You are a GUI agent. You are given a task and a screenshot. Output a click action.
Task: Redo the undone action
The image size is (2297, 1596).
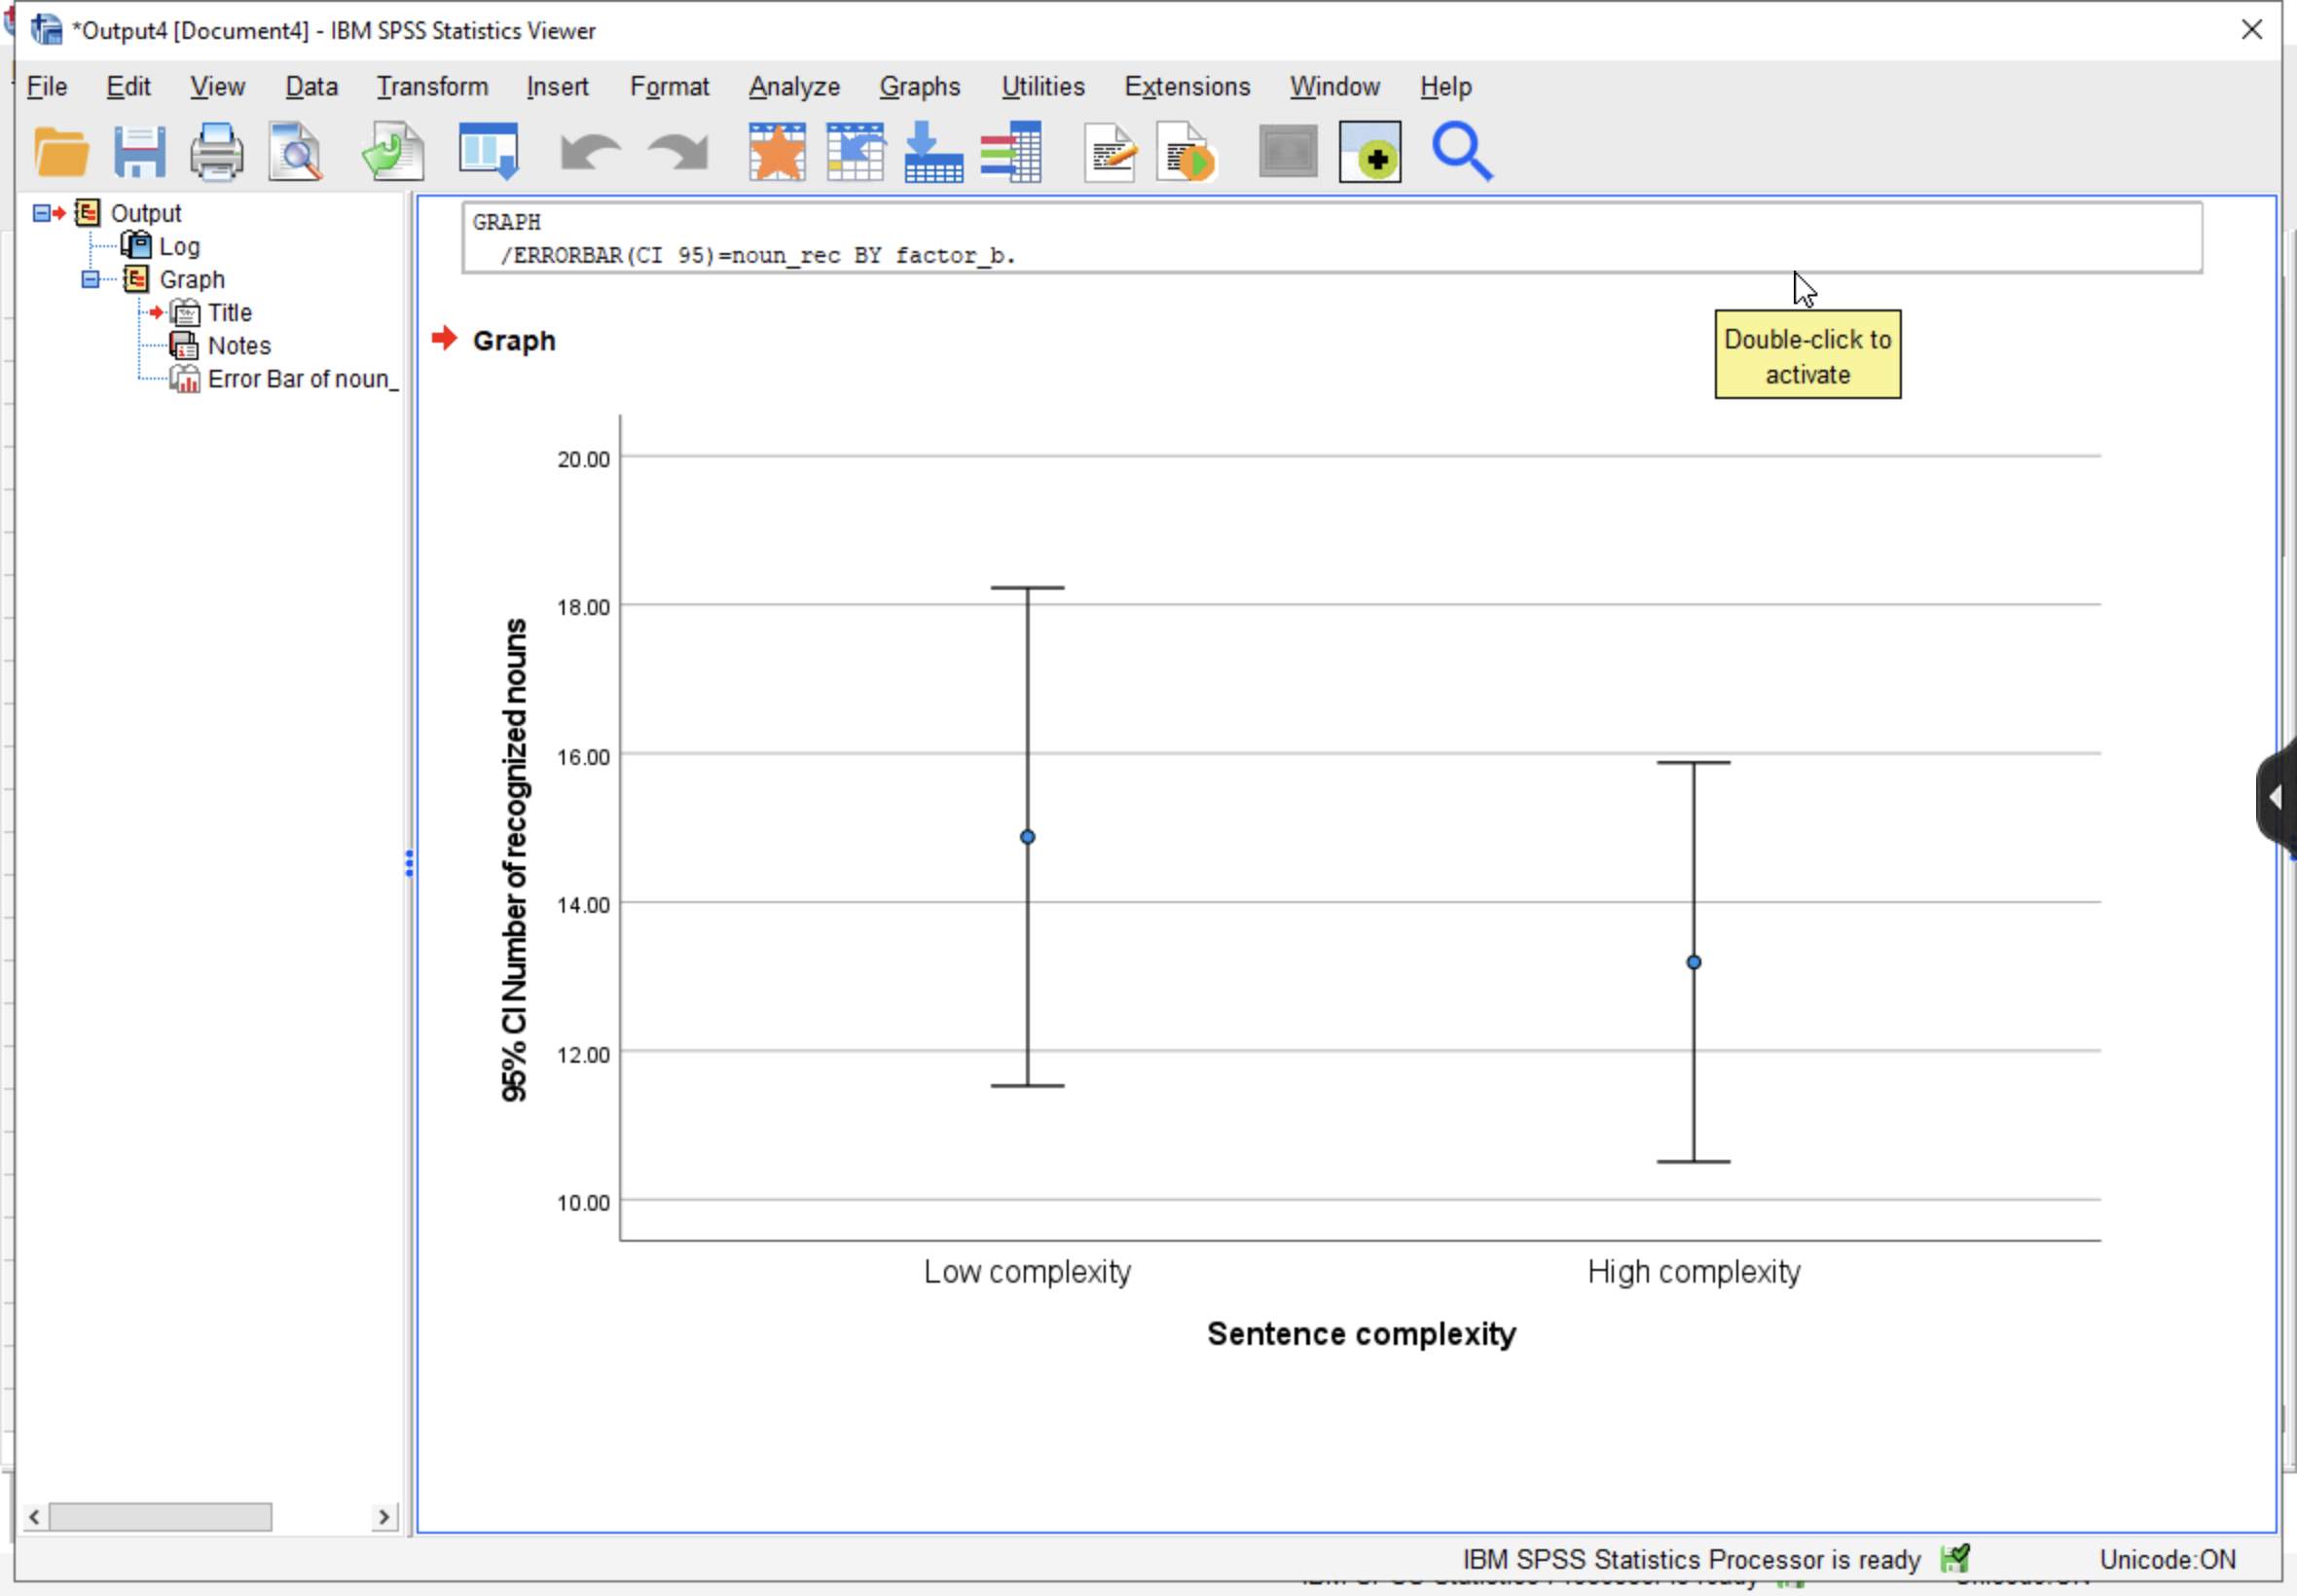point(675,150)
